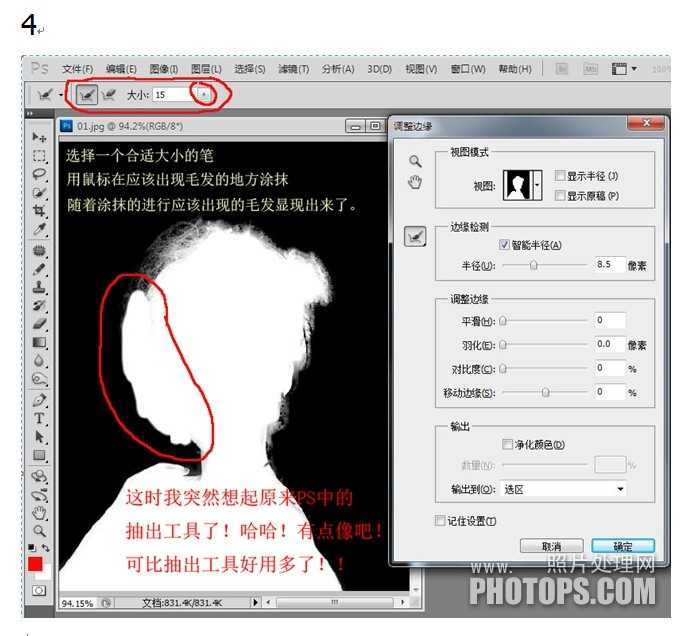The height and width of the screenshot is (636, 684).
Task: Select Refine Radius tool in options bar
Action: 86,94
